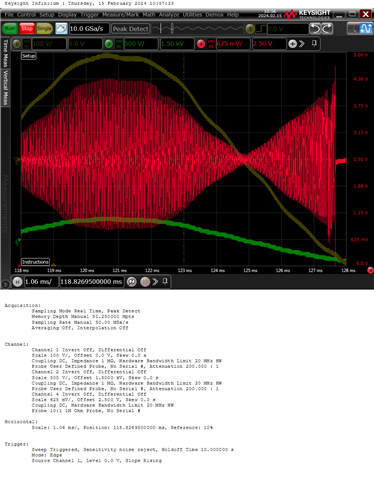Click the orange pause playback icon

click(145, 282)
